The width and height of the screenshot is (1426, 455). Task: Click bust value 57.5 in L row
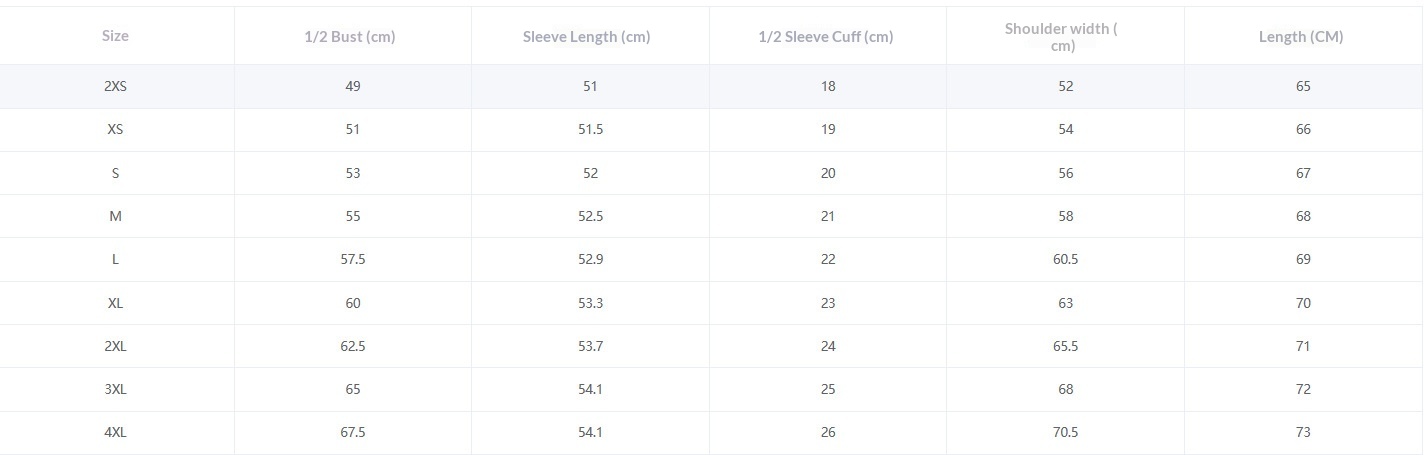(353, 259)
